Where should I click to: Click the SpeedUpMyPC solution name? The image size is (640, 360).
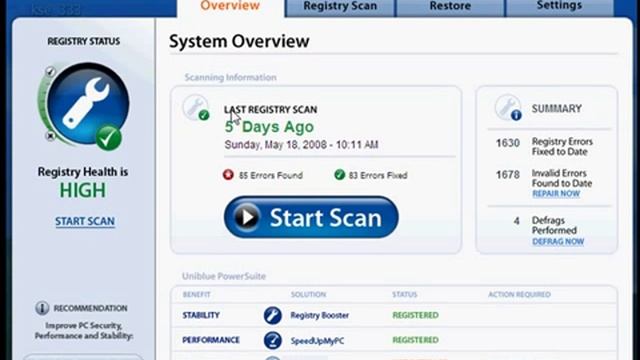(317, 340)
